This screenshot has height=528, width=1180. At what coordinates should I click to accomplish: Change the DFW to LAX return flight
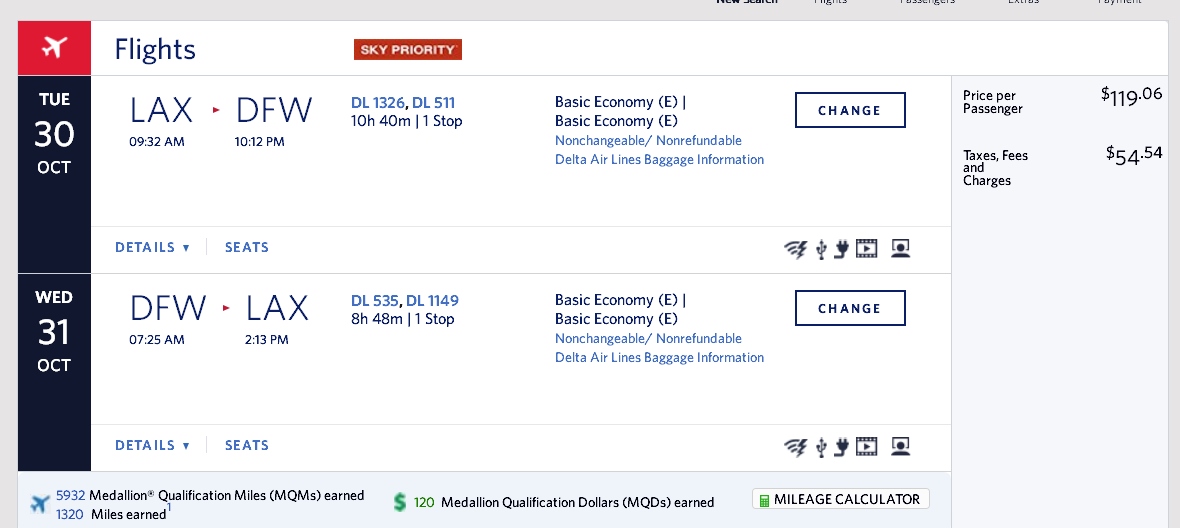(x=850, y=309)
